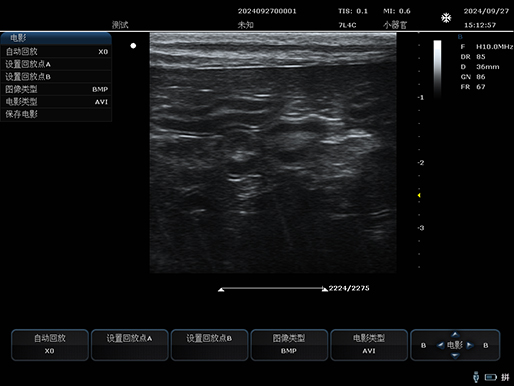
Task: Click the cine progress slider end marker
Action: tap(324, 289)
